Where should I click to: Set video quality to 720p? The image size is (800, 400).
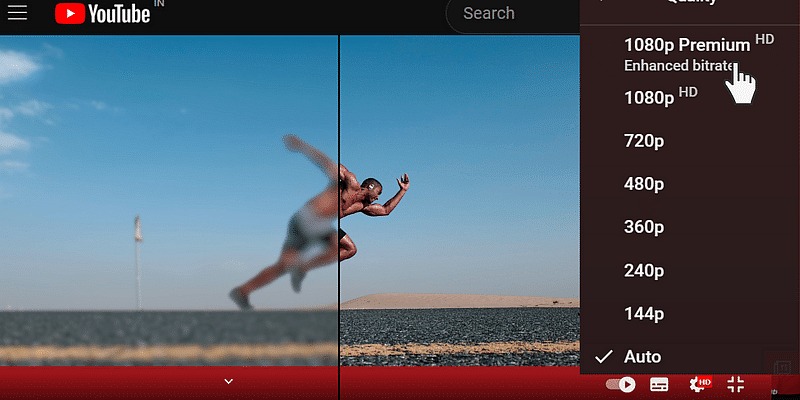click(644, 141)
